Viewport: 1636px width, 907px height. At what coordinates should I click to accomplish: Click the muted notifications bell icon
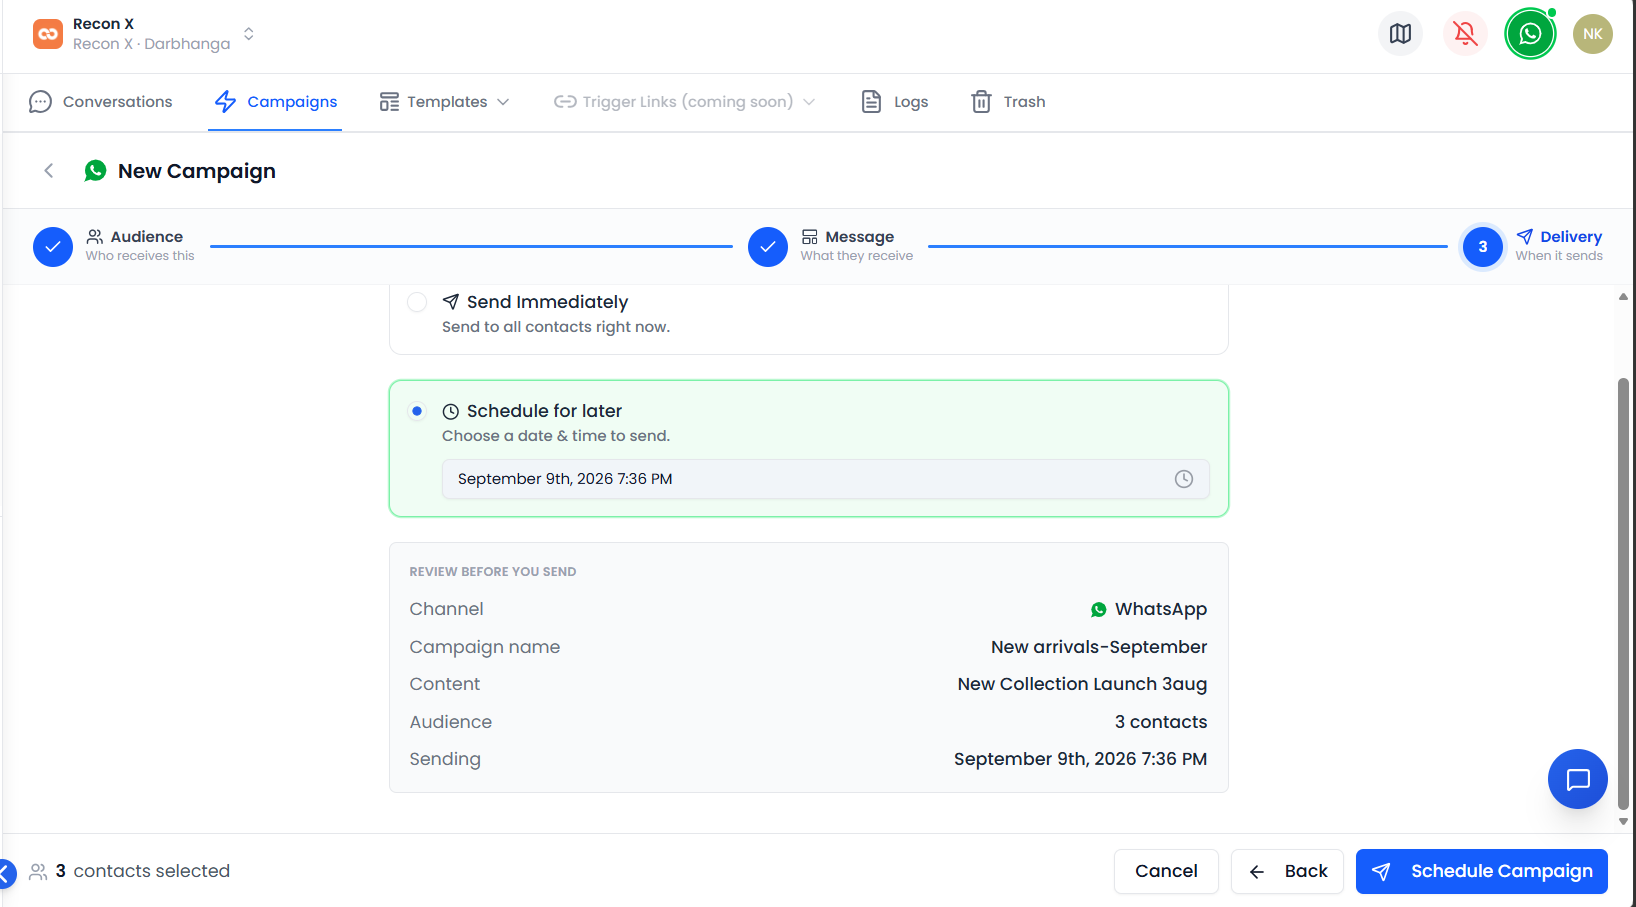[x=1465, y=34]
